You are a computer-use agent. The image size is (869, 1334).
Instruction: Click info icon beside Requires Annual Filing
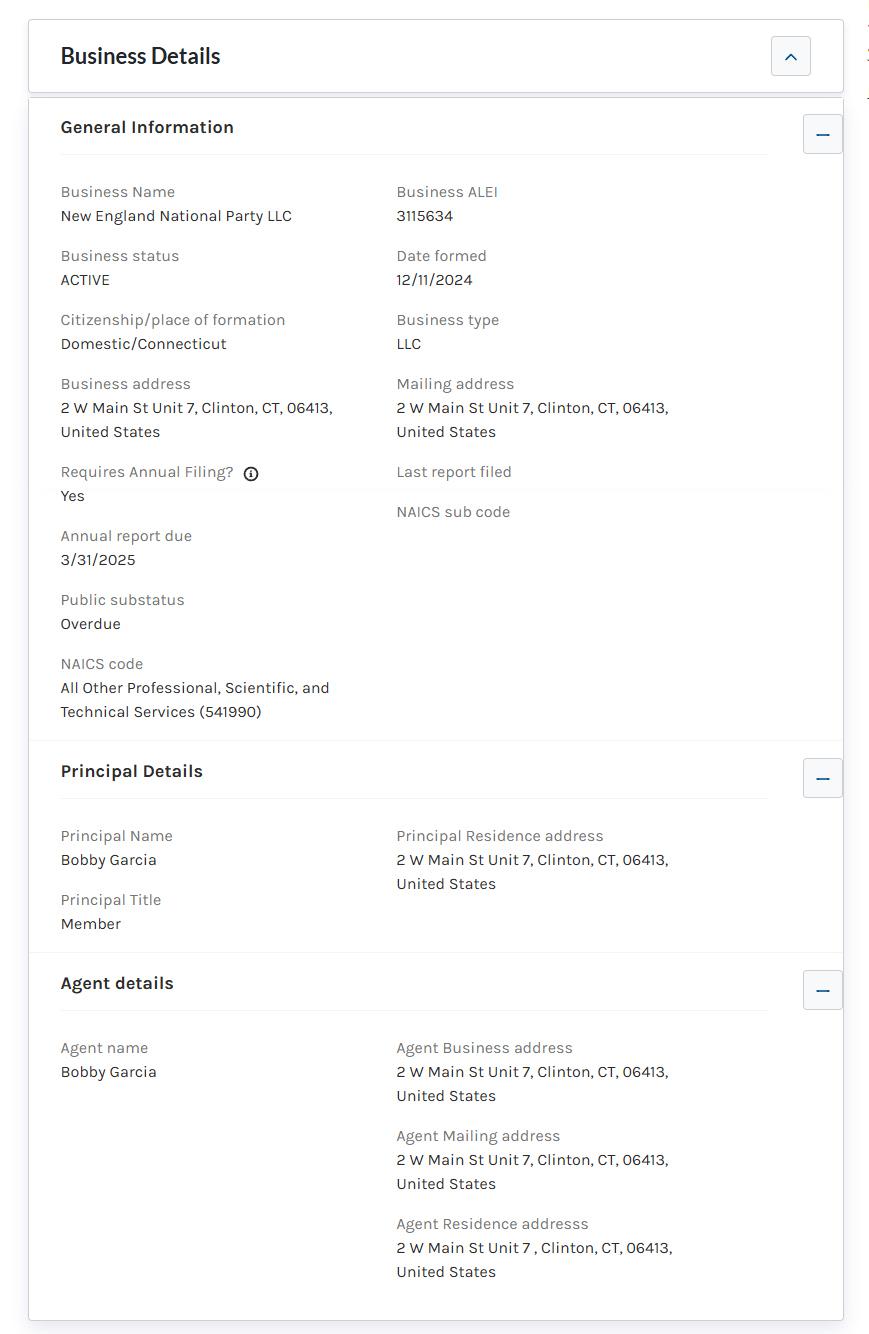[x=251, y=474]
